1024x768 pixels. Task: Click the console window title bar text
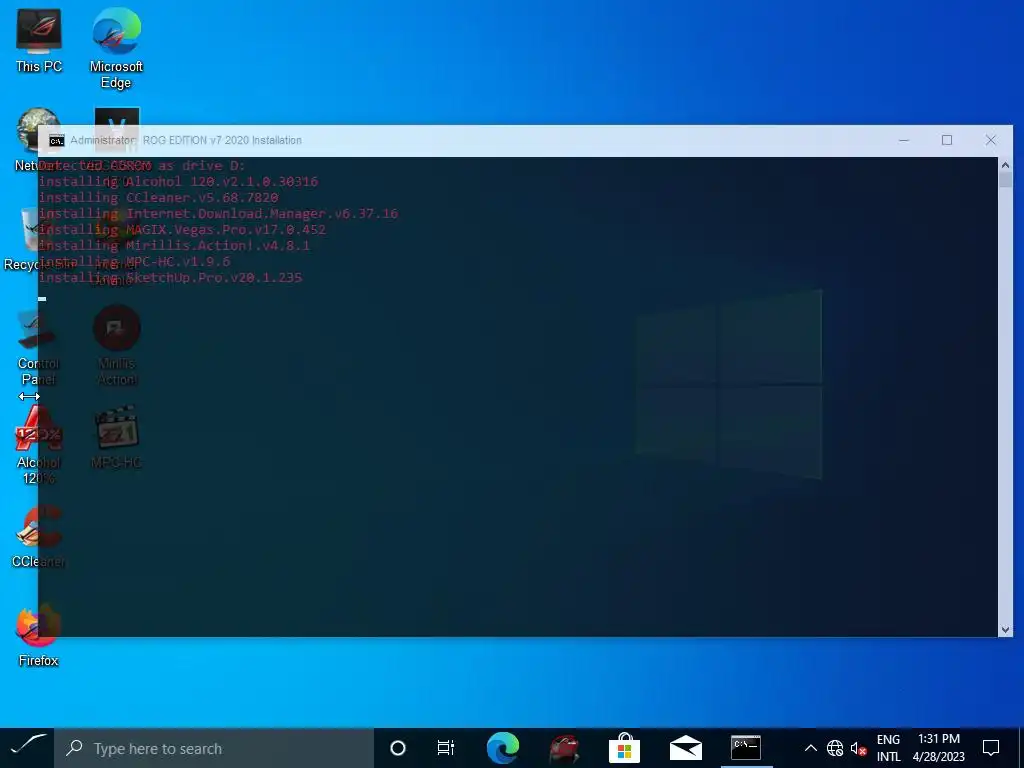click(186, 140)
